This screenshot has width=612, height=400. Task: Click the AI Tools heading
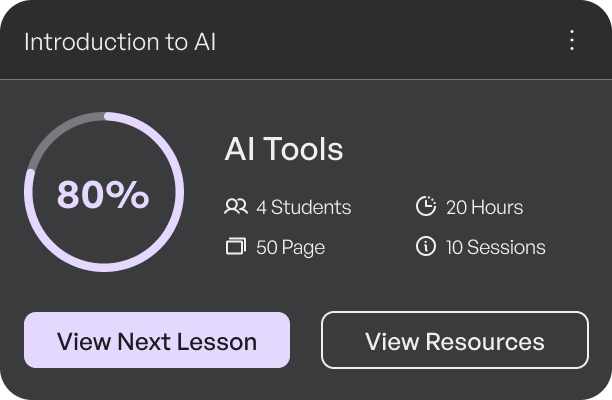point(284,149)
